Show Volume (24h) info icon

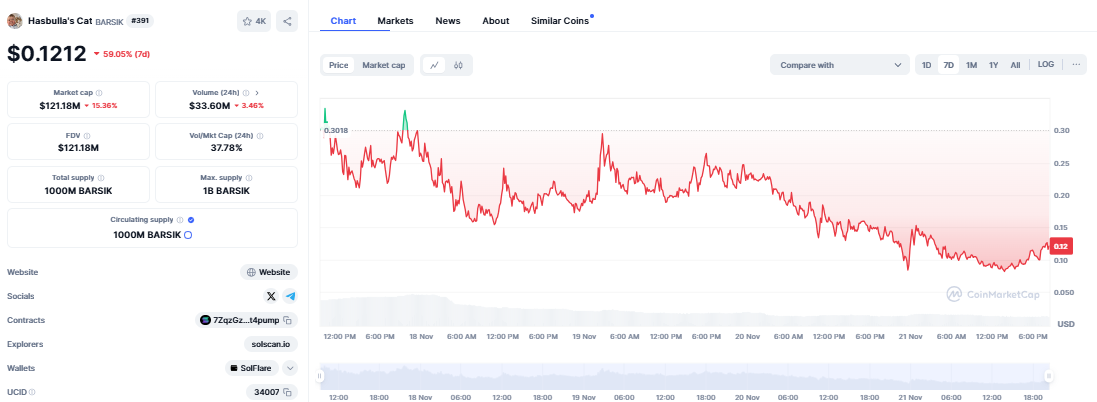246,92
